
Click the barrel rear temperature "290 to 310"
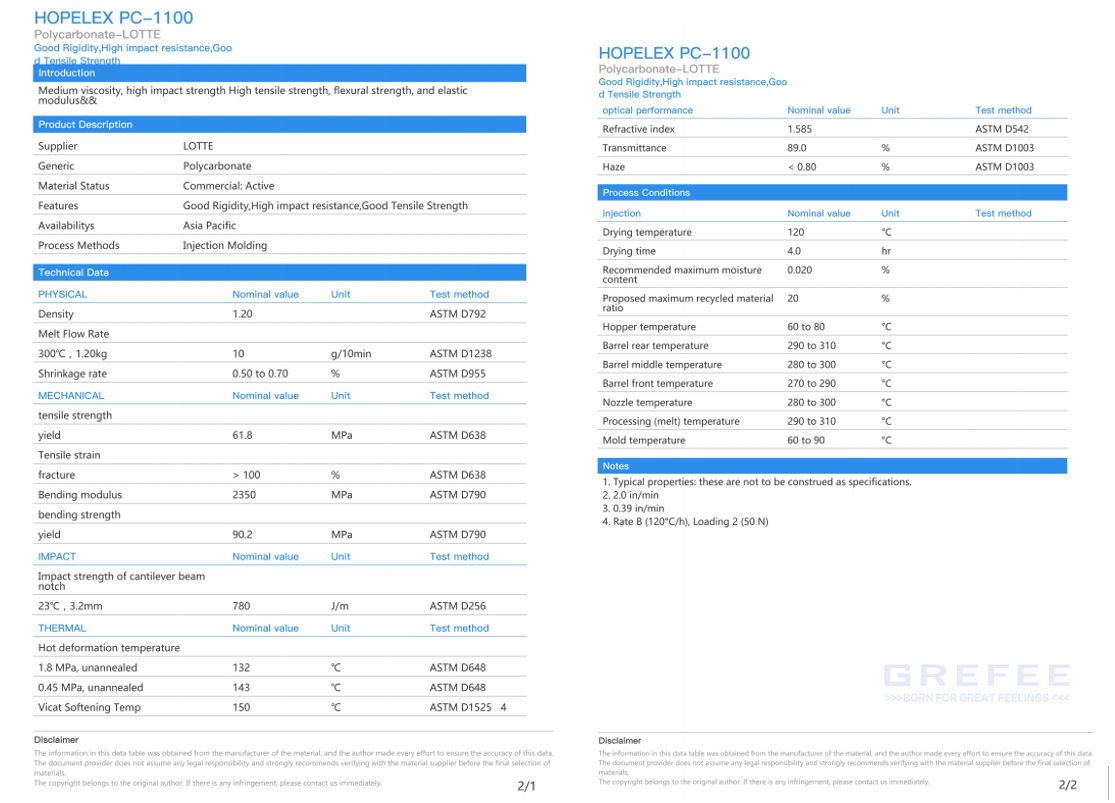811,346
